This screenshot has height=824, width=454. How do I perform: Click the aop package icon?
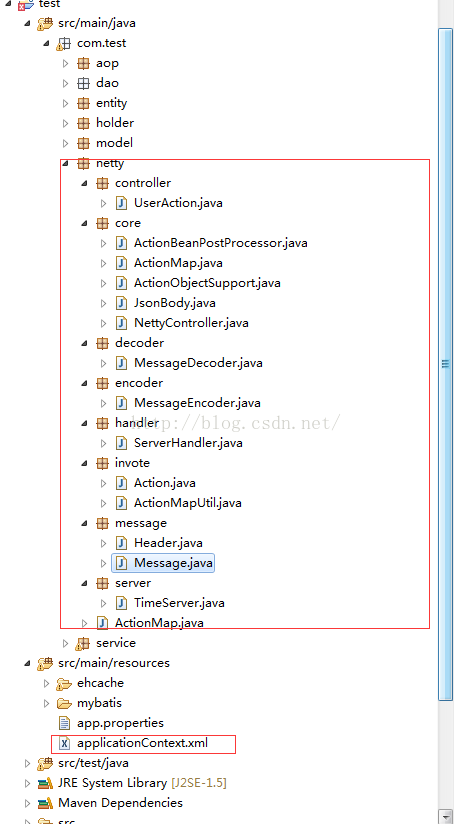(x=83, y=63)
